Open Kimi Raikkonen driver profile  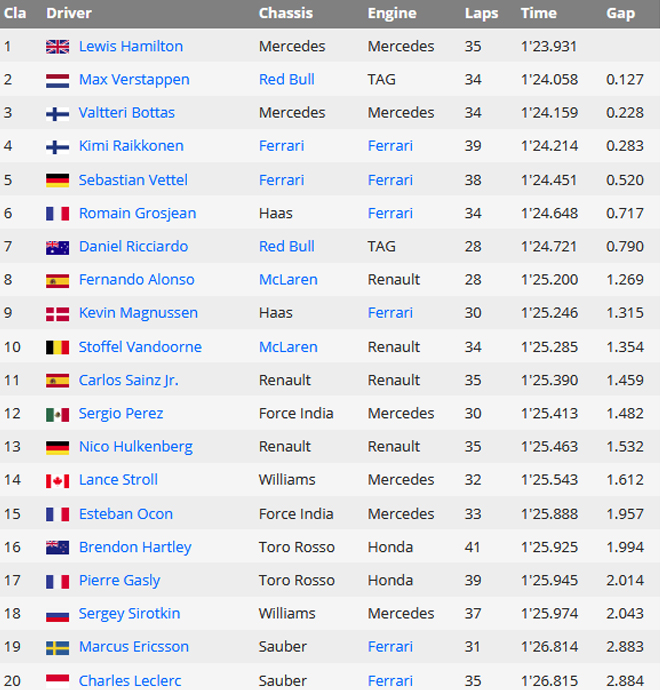pyautogui.click(x=130, y=146)
